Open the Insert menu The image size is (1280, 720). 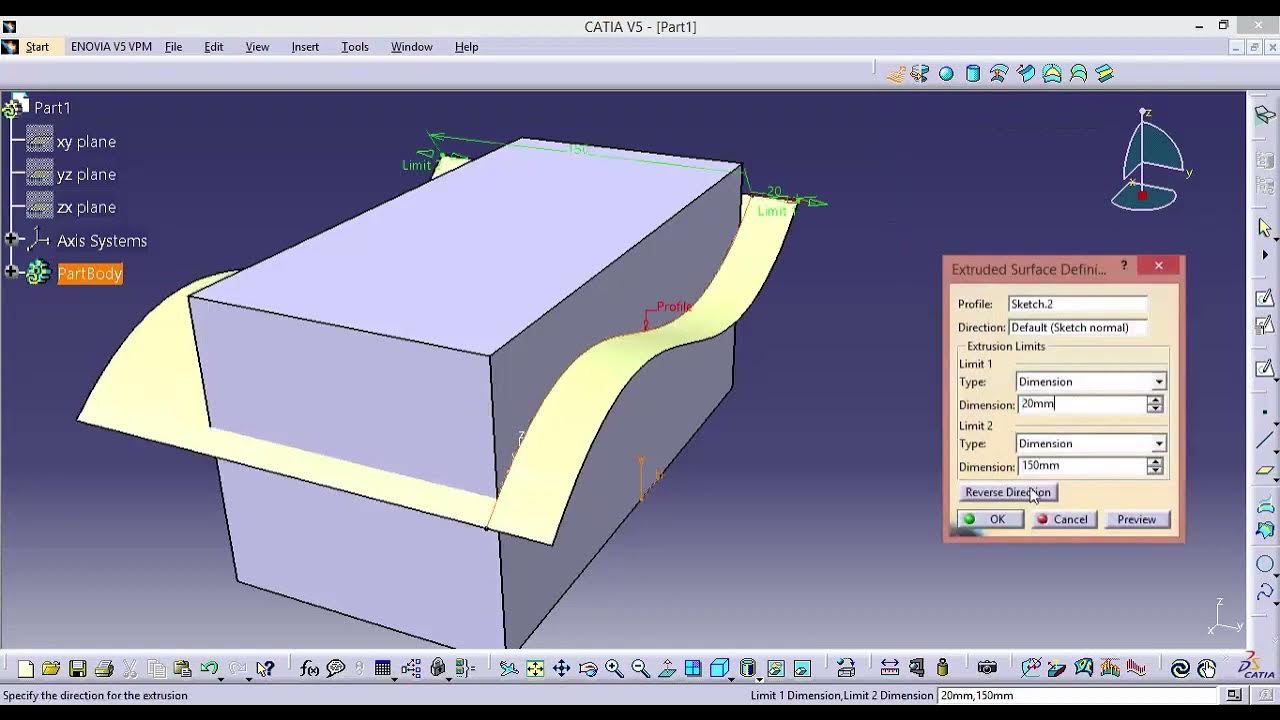305,47
